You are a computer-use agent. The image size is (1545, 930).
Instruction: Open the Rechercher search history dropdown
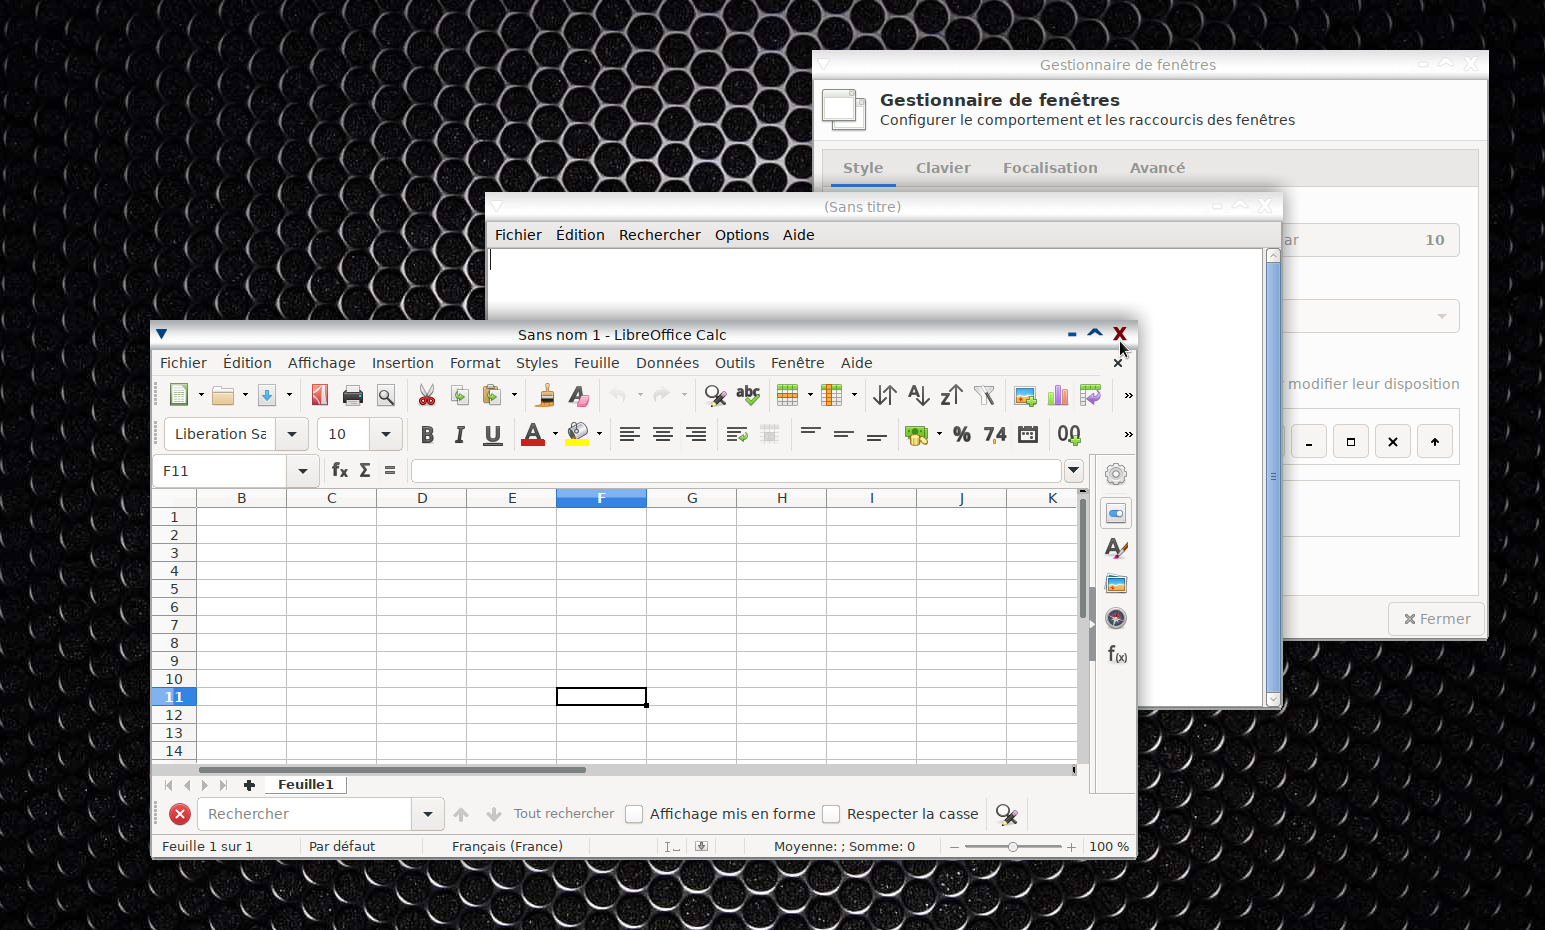428,814
